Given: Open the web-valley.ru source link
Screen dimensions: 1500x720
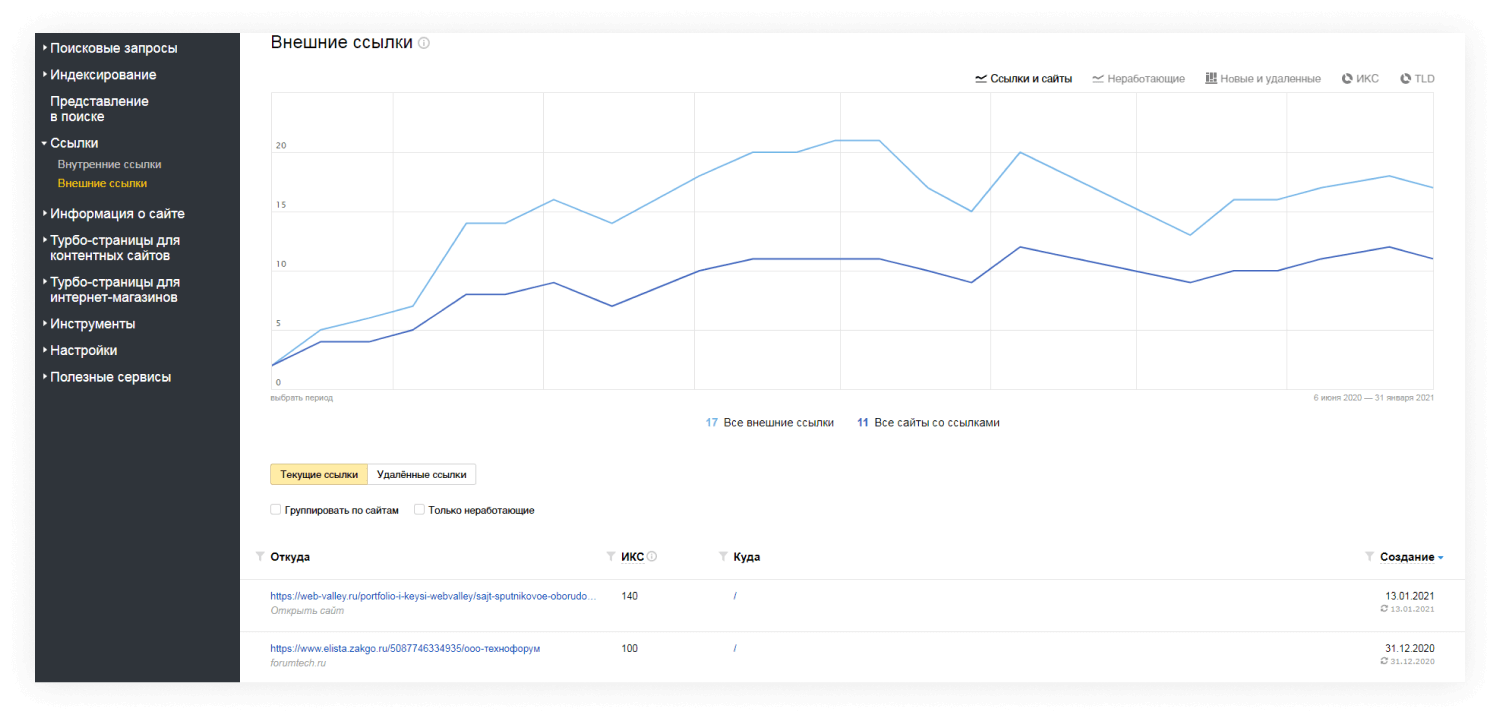Looking at the screenshot, I should click(433, 596).
